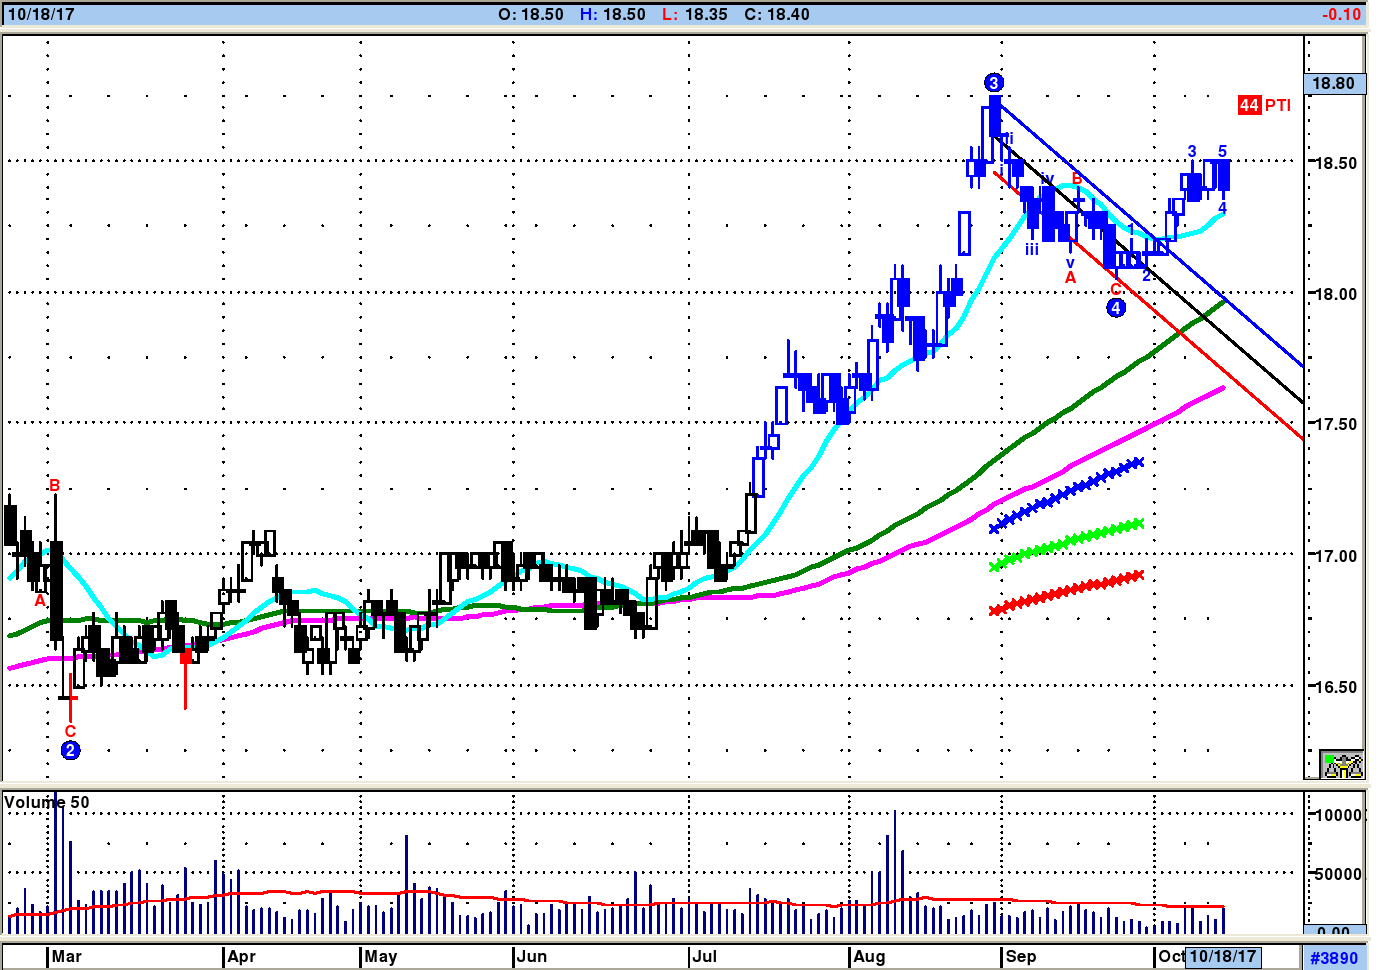Select the Jul label on time axis
Image resolution: width=1400 pixels, height=970 pixels.
(704, 956)
